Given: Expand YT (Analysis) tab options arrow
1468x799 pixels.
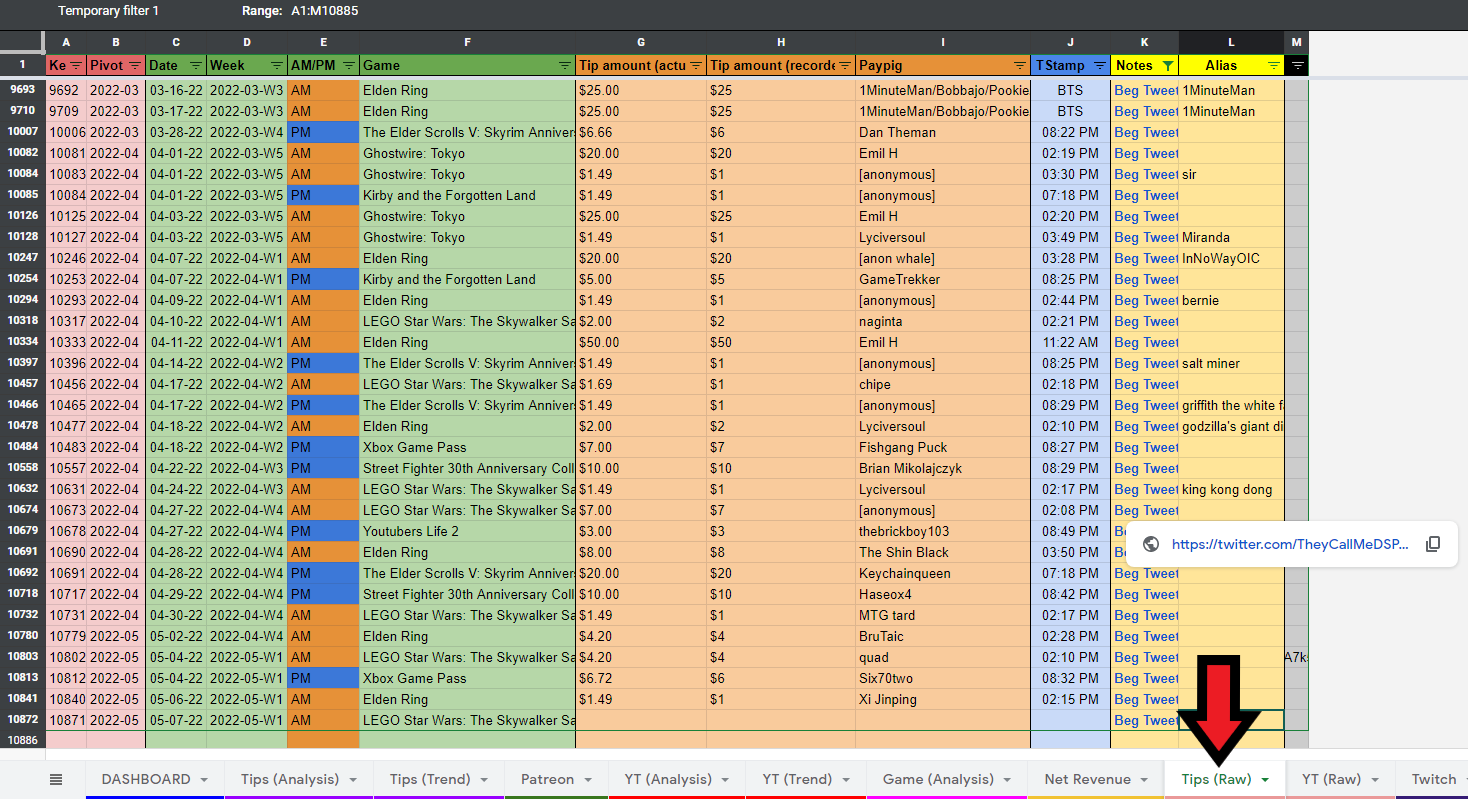Looking at the screenshot, I should click(x=725, y=780).
